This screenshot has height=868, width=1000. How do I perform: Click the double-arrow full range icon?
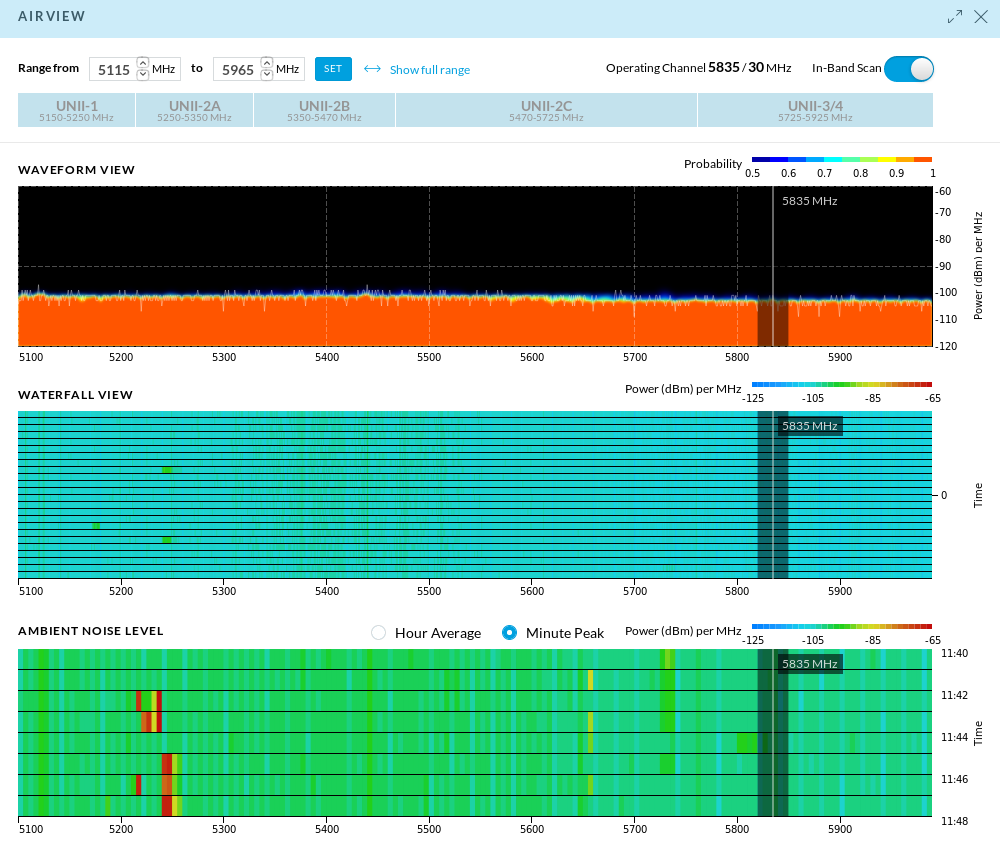[372, 69]
